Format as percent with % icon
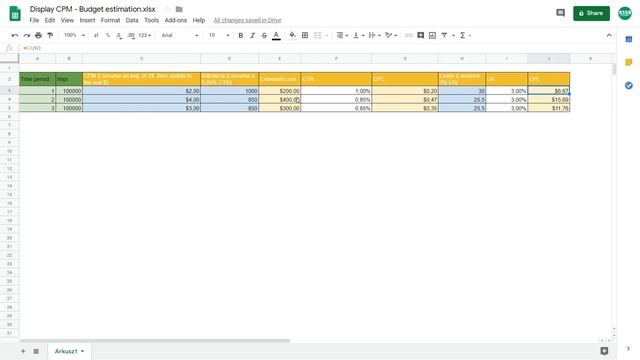 [x=108, y=36]
